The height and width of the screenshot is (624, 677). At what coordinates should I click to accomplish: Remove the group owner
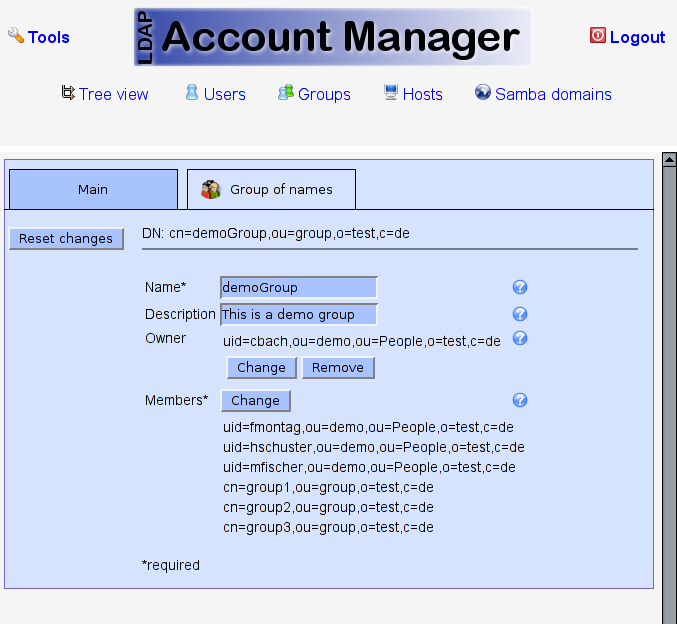338,368
